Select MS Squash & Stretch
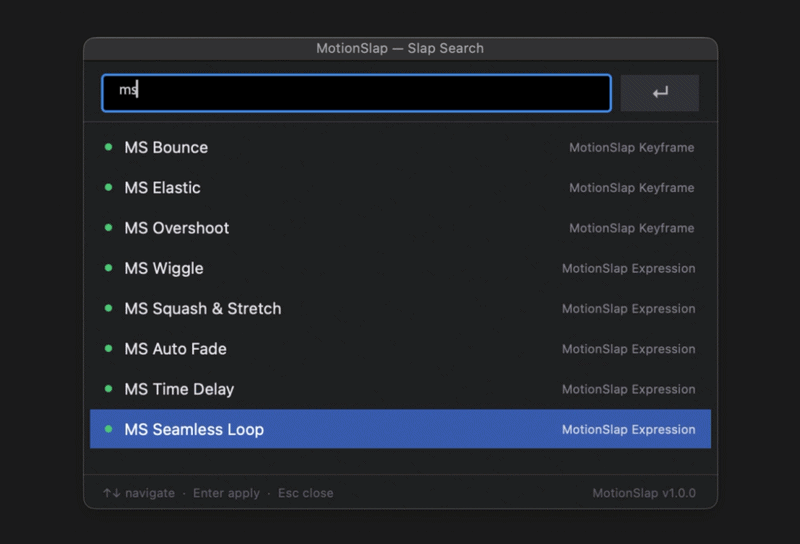This screenshot has height=544, width=800. 401,309
